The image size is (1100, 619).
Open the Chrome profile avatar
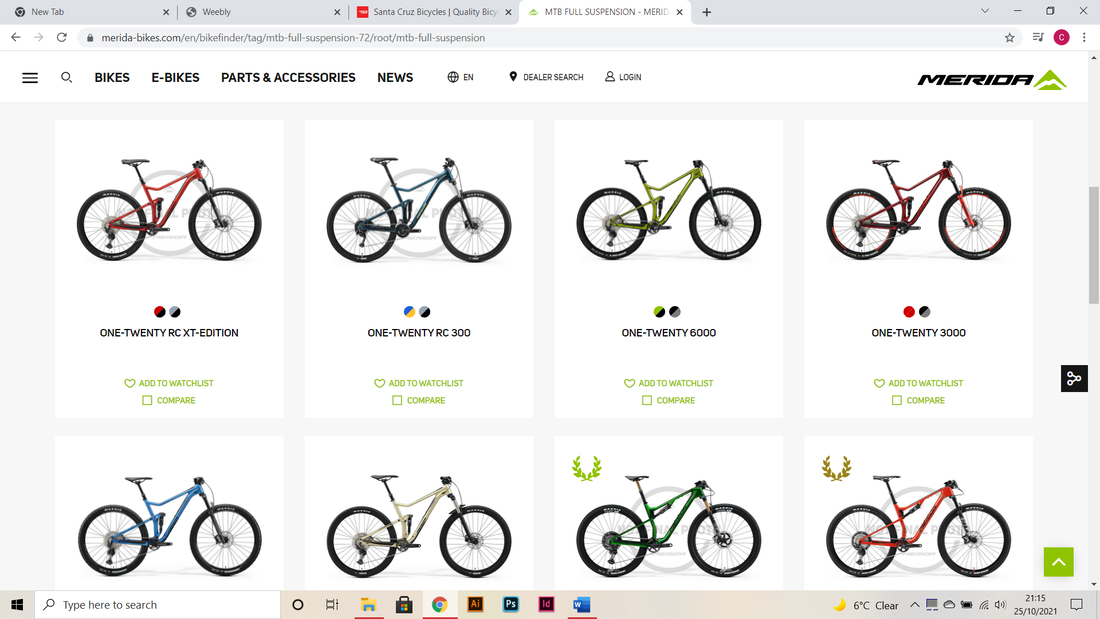click(x=1061, y=37)
